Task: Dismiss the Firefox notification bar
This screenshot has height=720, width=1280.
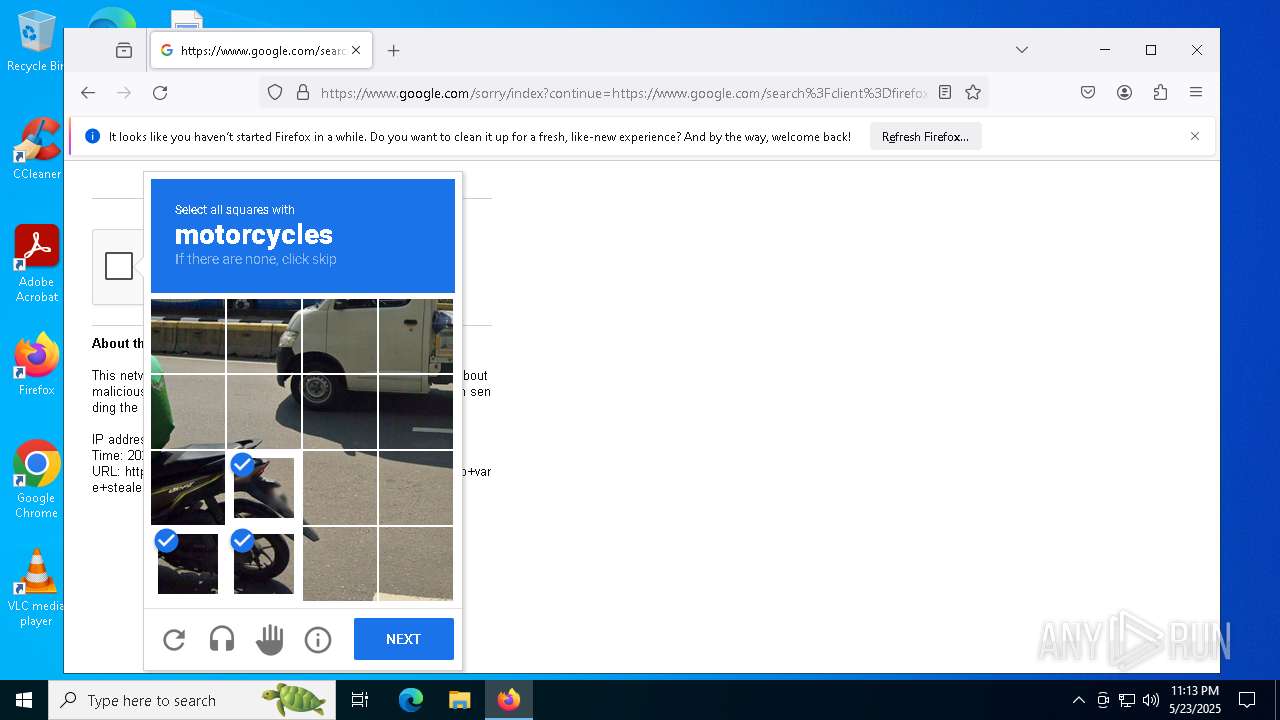Action: (1195, 136)
